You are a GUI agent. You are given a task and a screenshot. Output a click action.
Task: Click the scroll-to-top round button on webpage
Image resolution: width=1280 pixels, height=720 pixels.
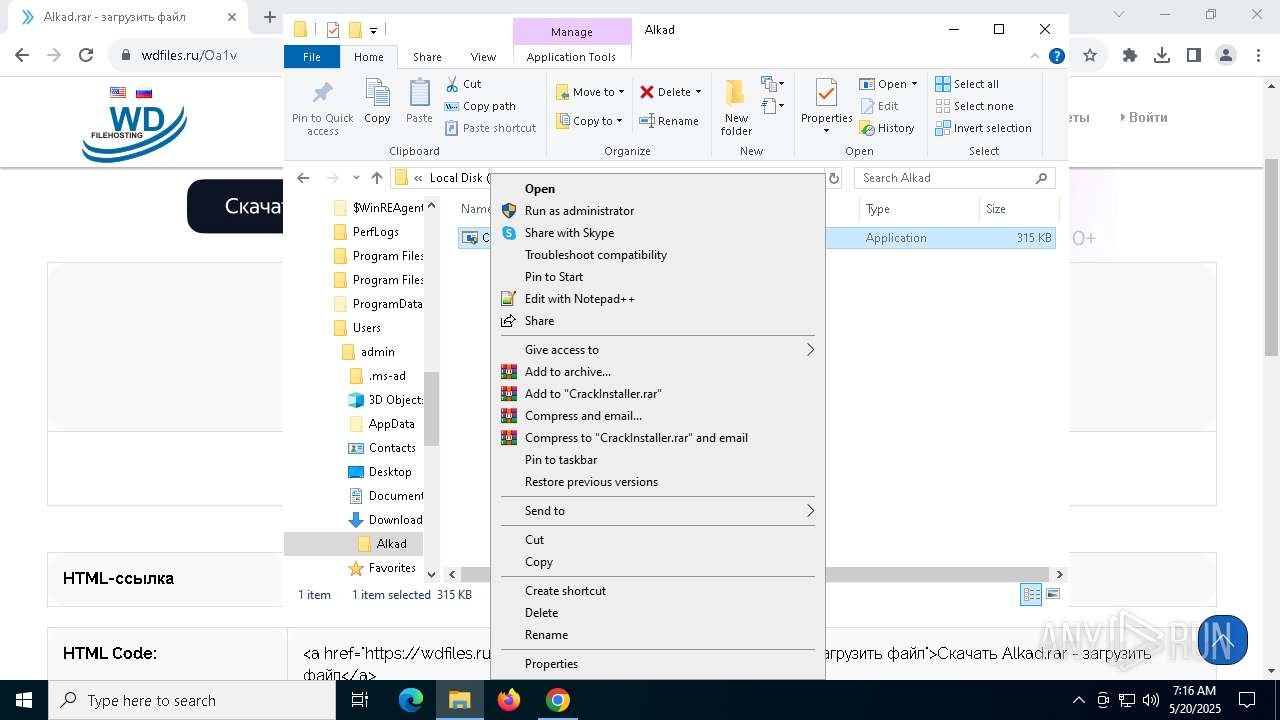point(1222,640)
